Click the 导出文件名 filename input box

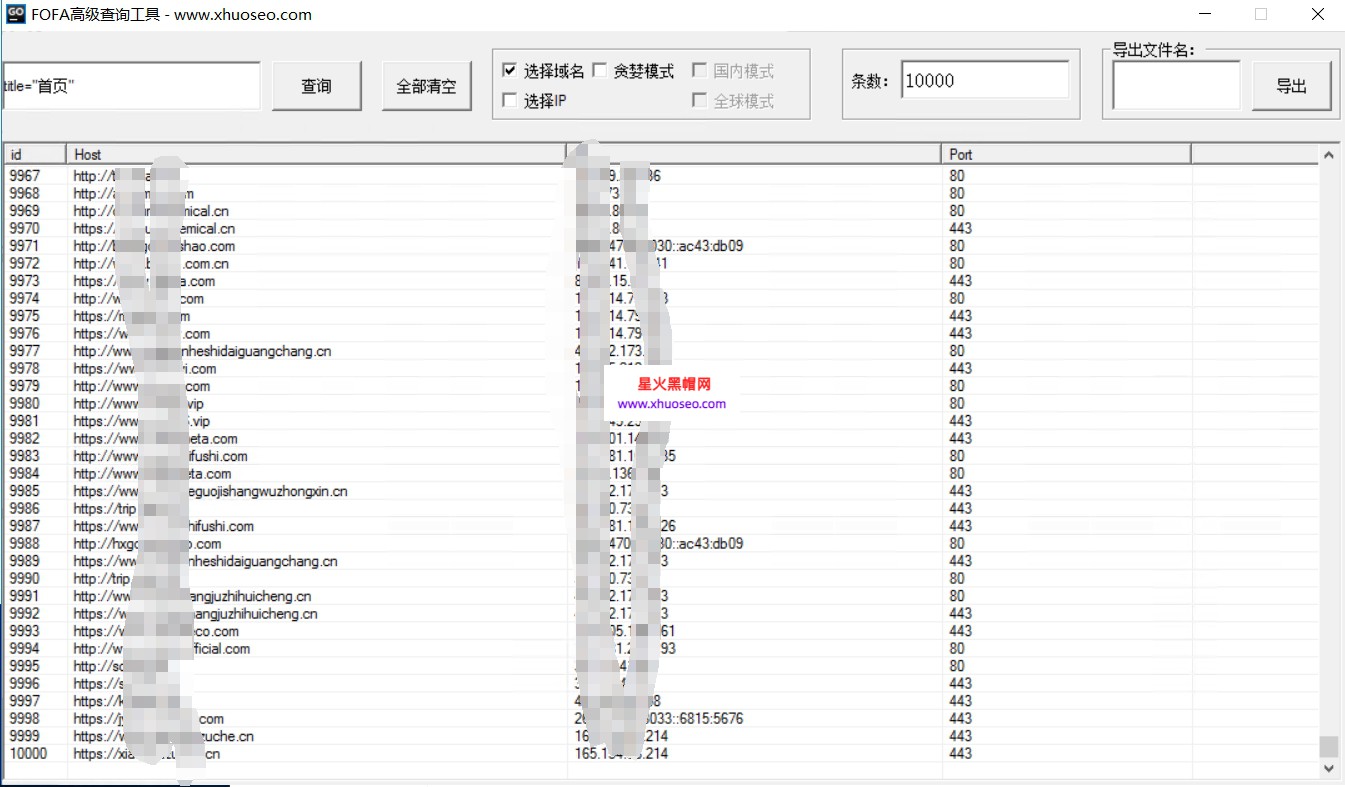[1177, 86]
